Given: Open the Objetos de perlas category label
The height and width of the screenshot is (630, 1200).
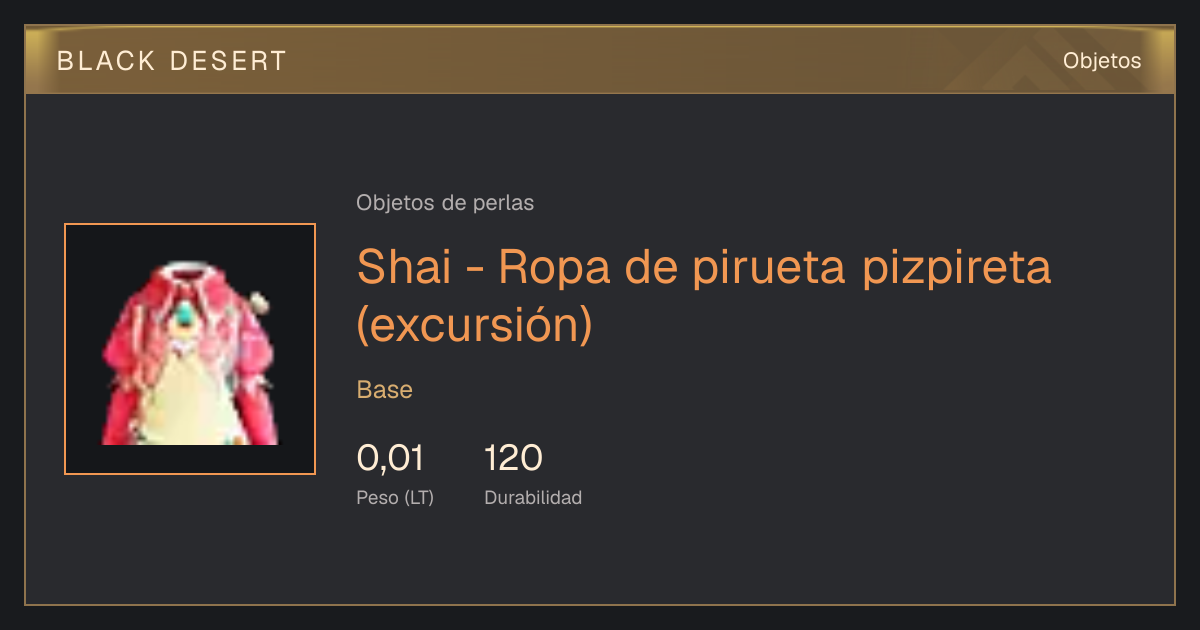Looking at the screenshot, I should pos(445,203).
